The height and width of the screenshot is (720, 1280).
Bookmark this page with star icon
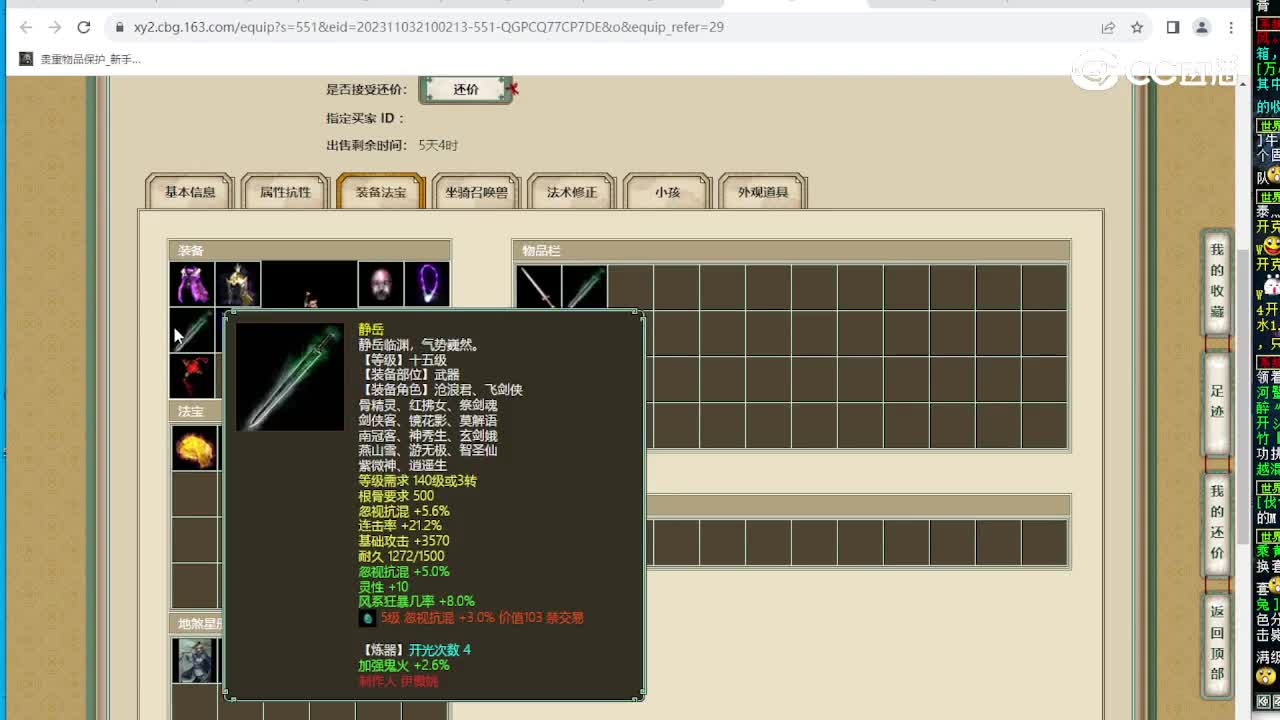[1137, 27]
